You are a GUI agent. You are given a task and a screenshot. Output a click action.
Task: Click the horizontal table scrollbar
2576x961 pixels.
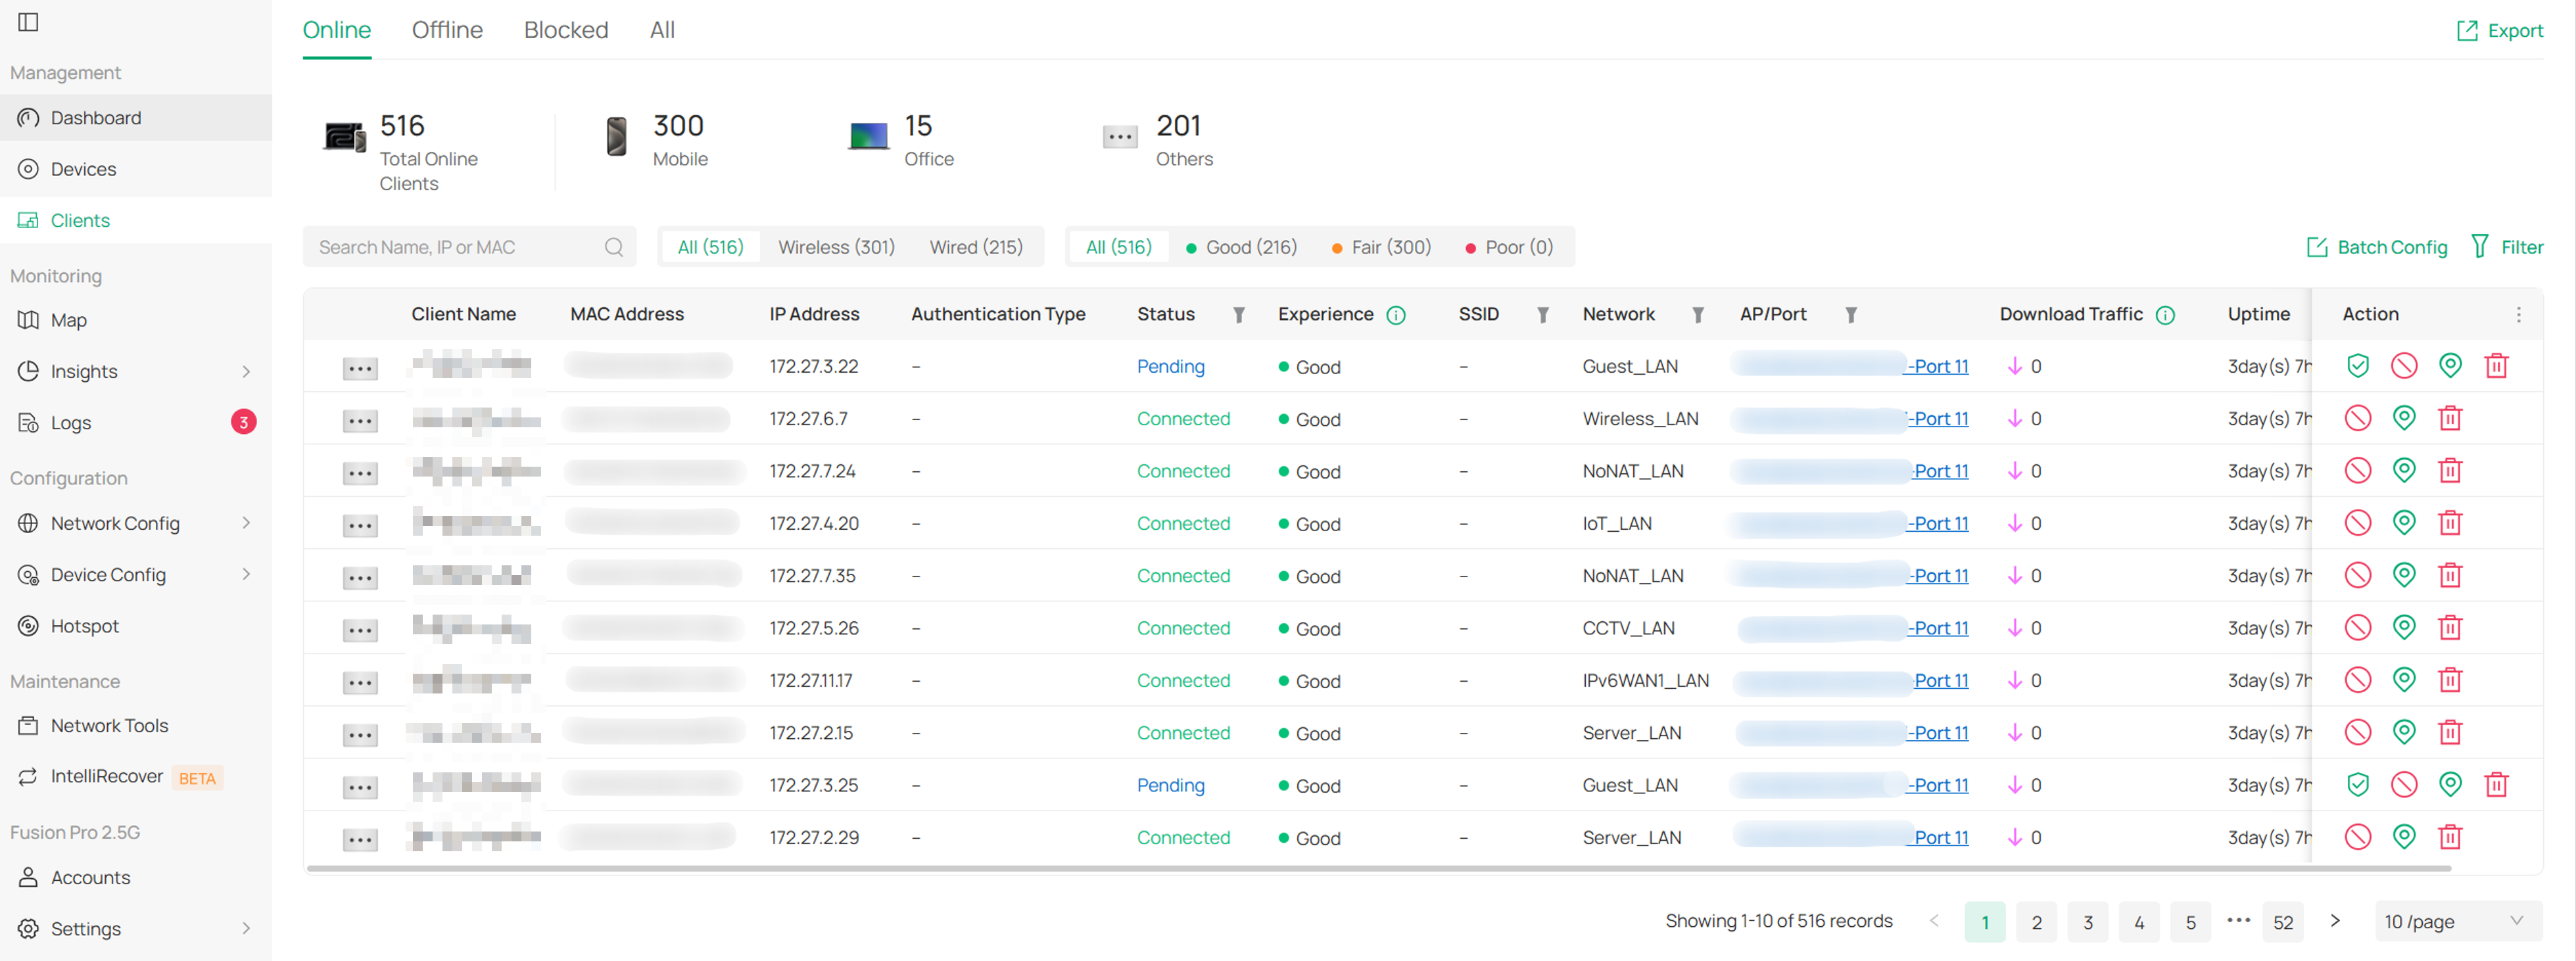point(1378,868)
